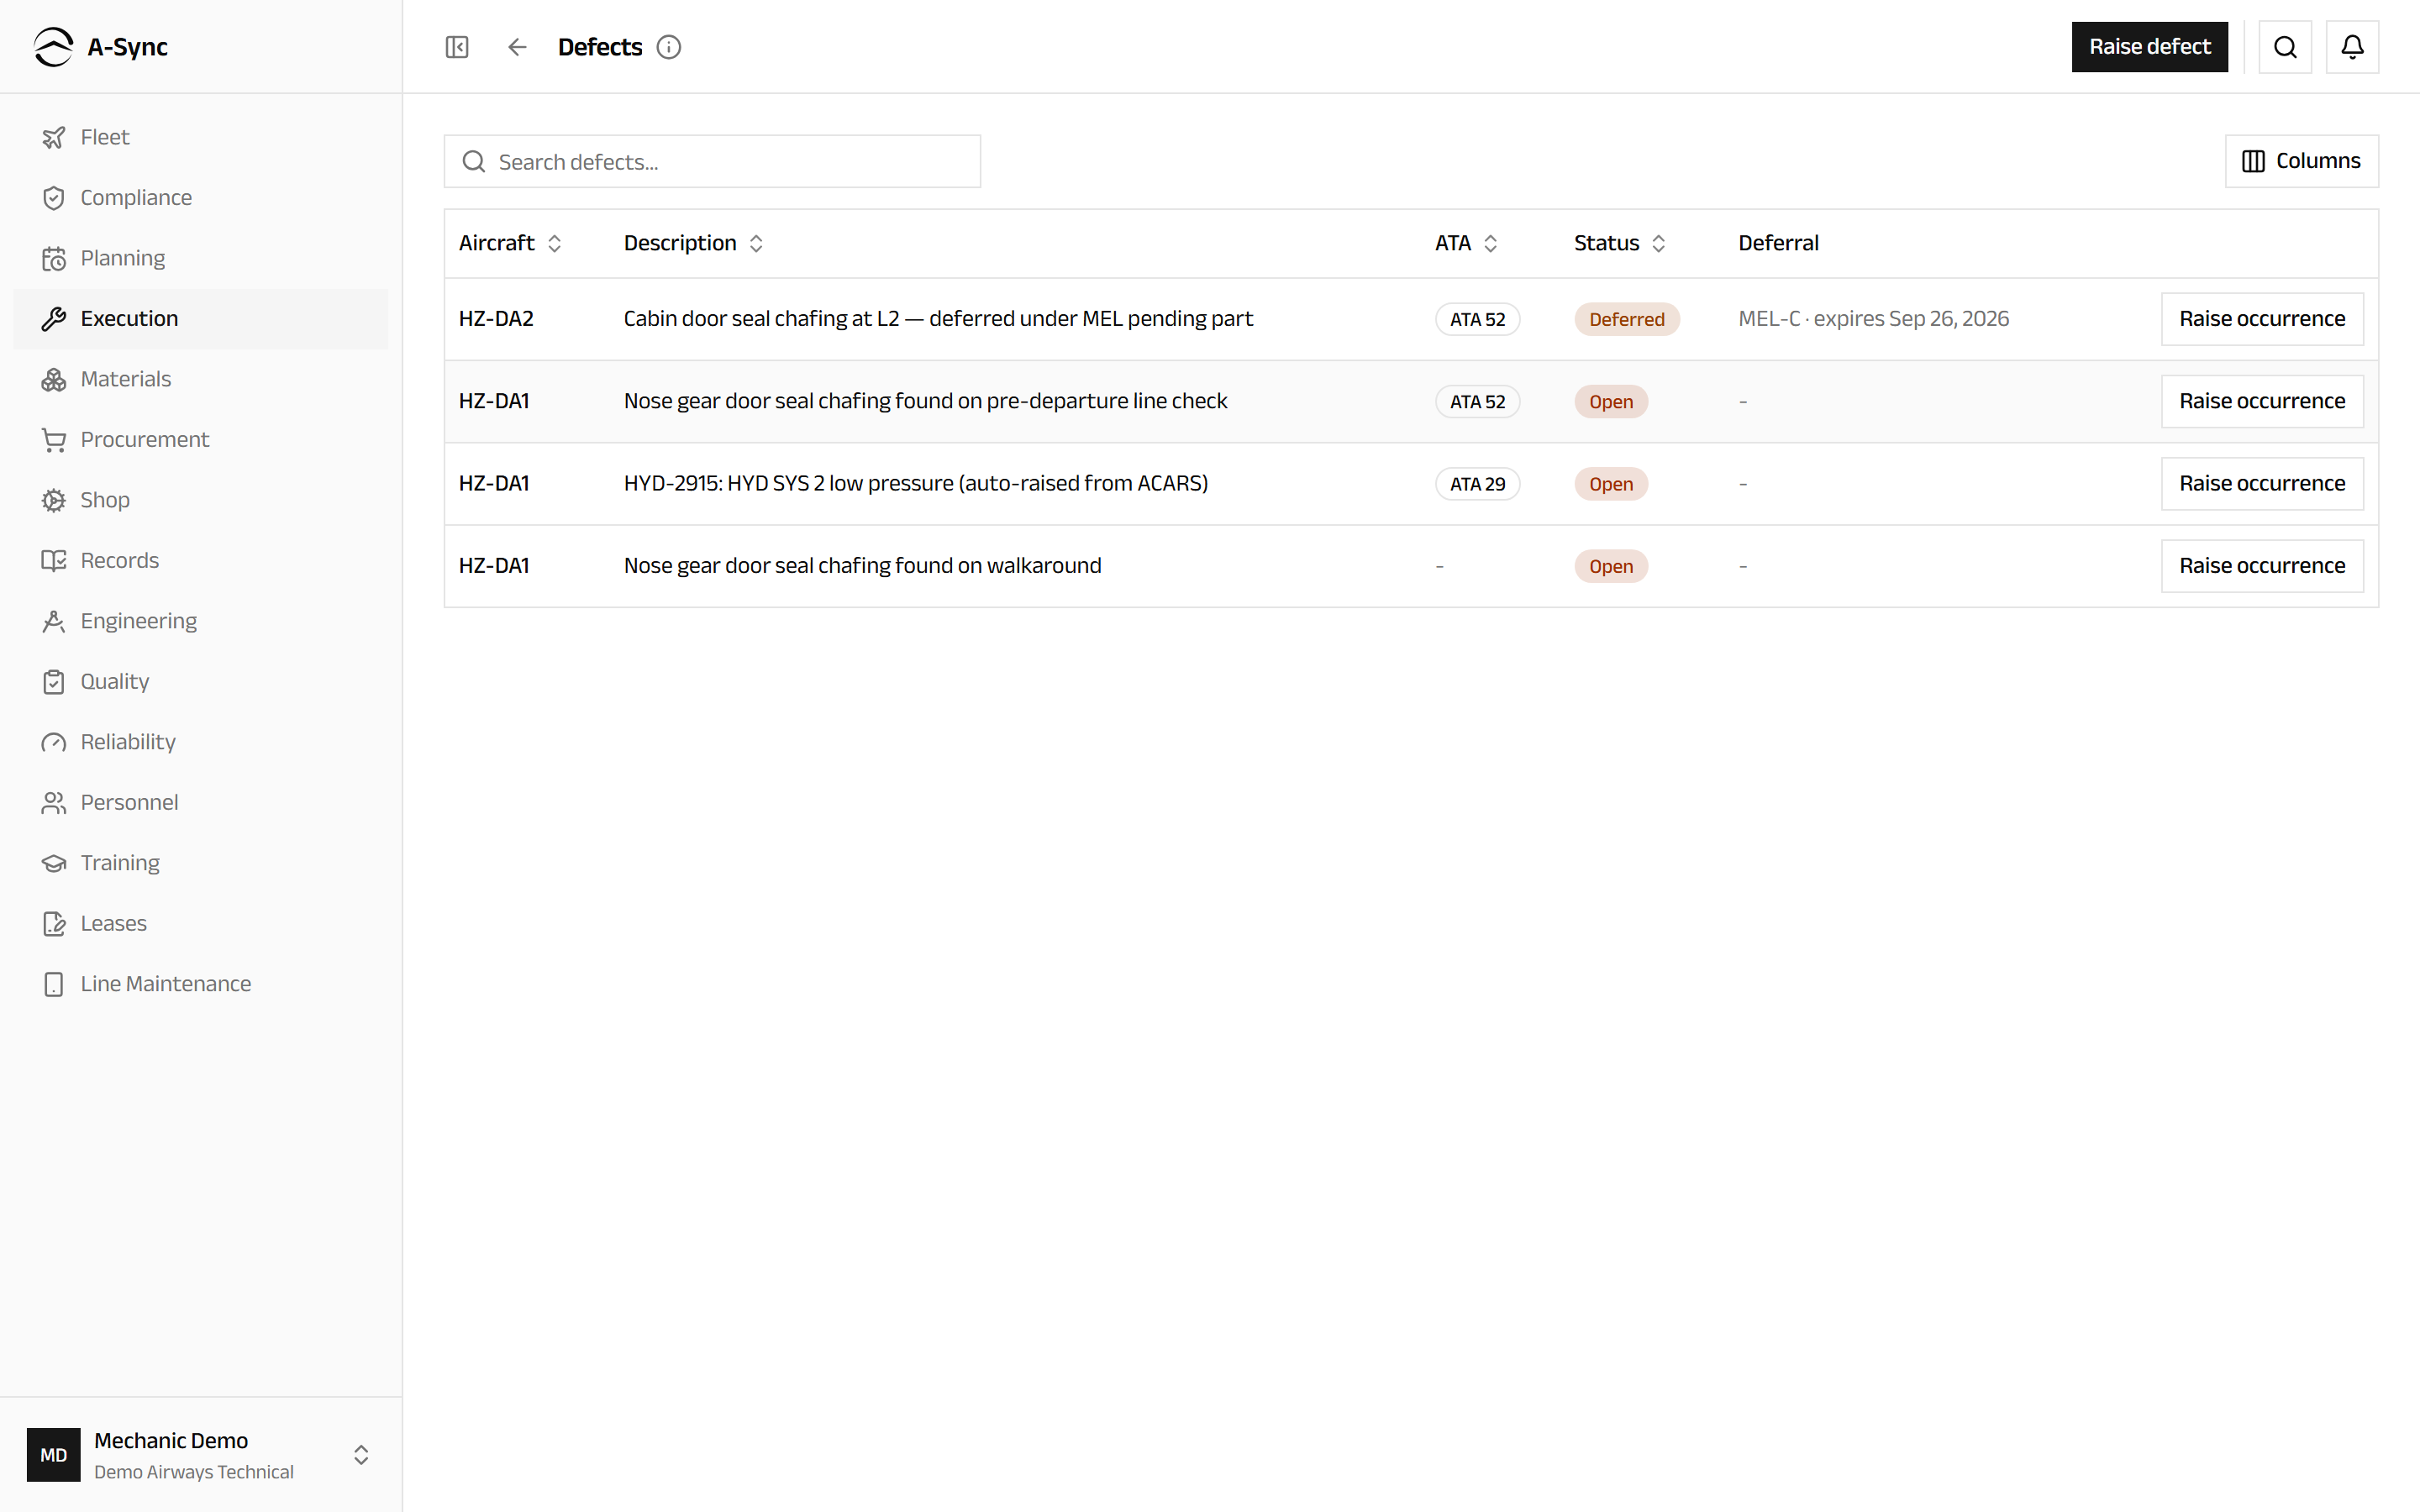Click the Shop gear icon
The image size is (2420, 1512).
pyautogui.click(x=54, y=500)
